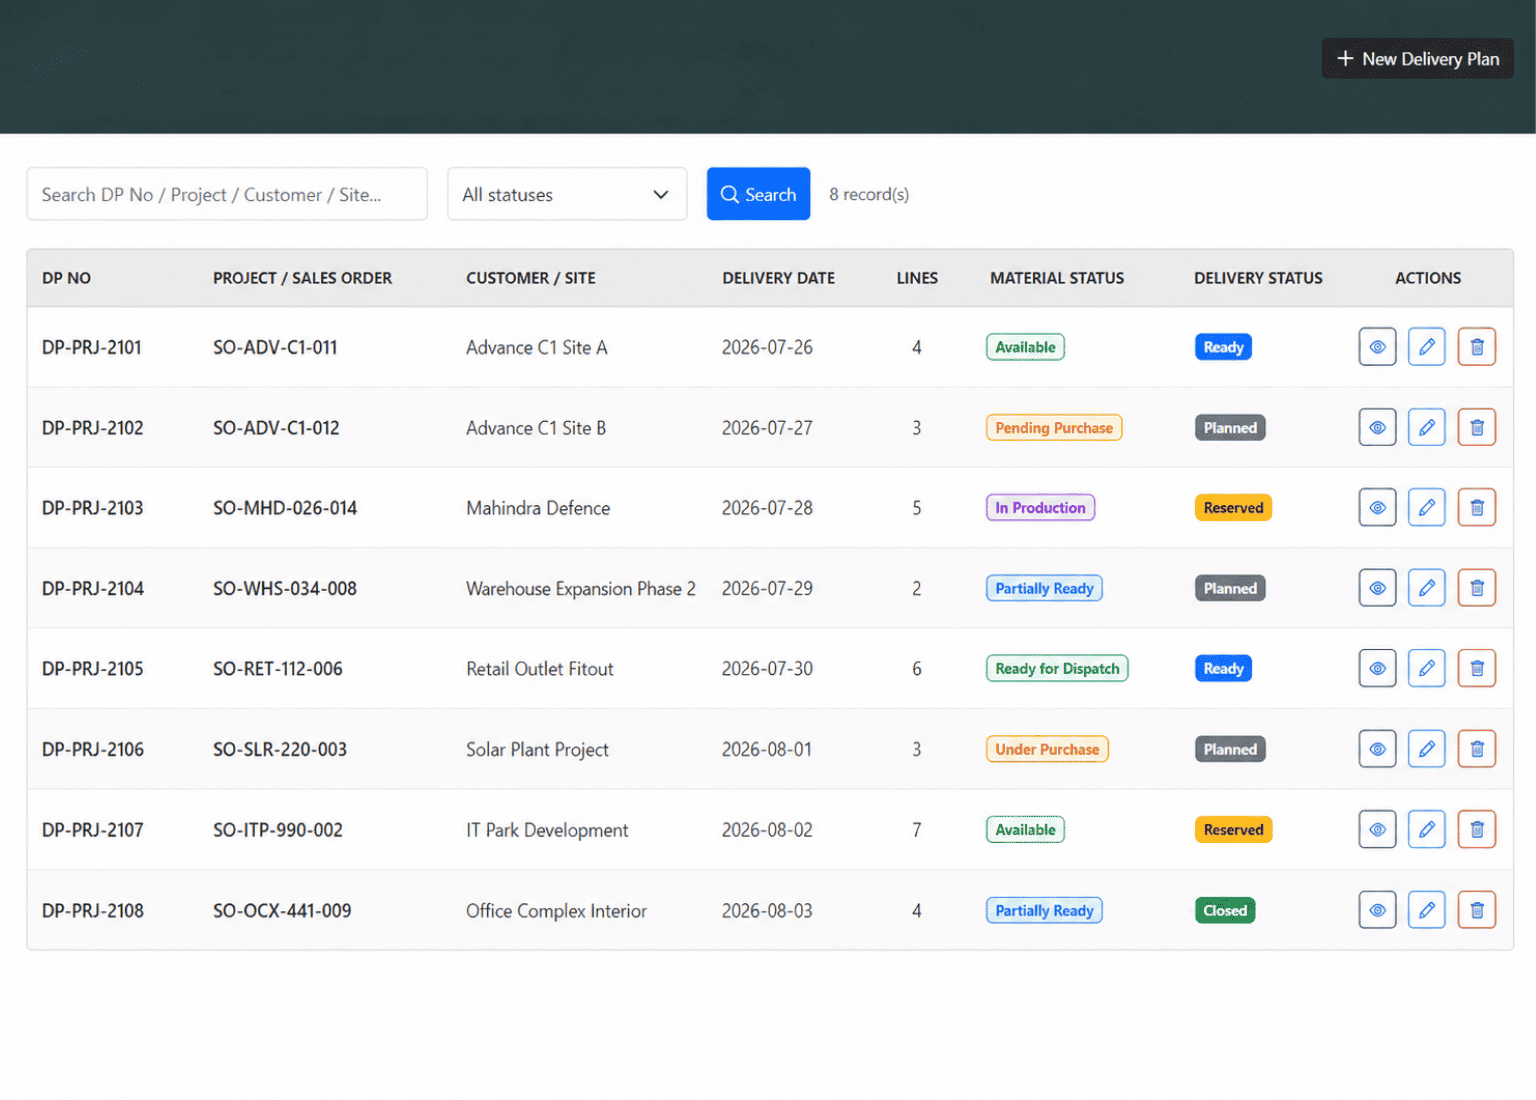The image size is (1536, 1100).
Task: Open the All statuses dropdown
Action: click(x=567, y=194)
